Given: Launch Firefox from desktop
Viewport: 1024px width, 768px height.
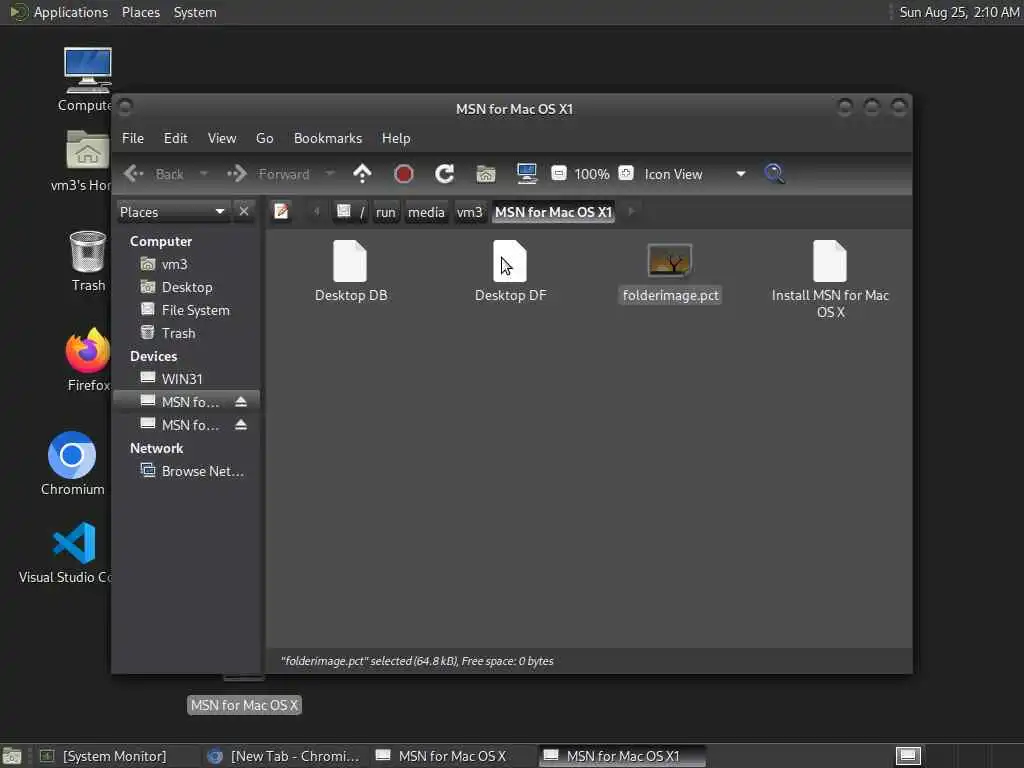Looking at the screenshot, I should click(88, 360).
